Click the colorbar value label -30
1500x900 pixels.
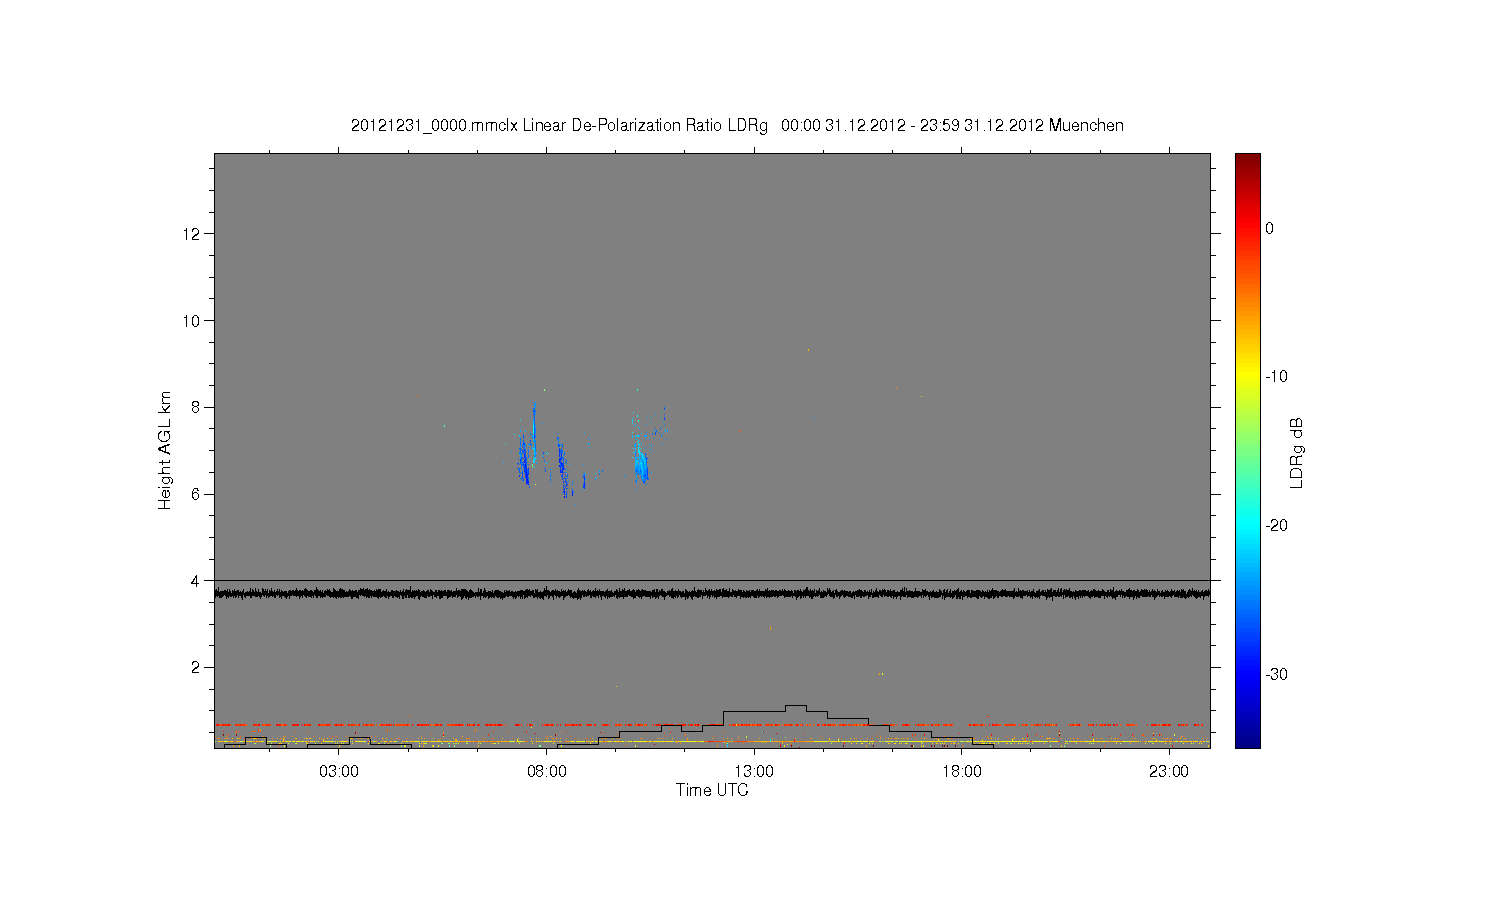click(1276, 675)
